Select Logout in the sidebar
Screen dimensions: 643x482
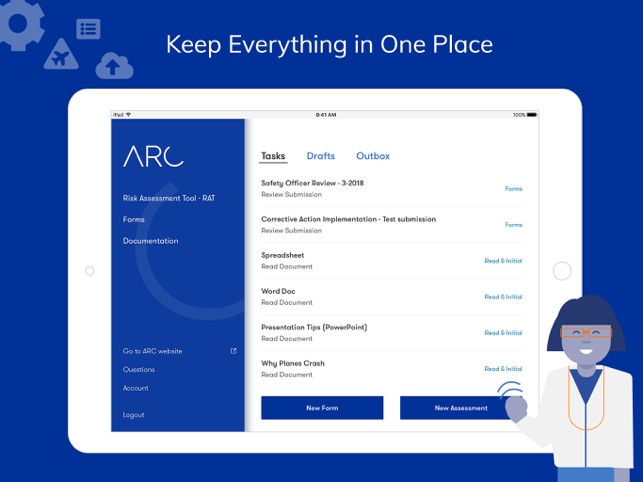[x=133, y=415]
